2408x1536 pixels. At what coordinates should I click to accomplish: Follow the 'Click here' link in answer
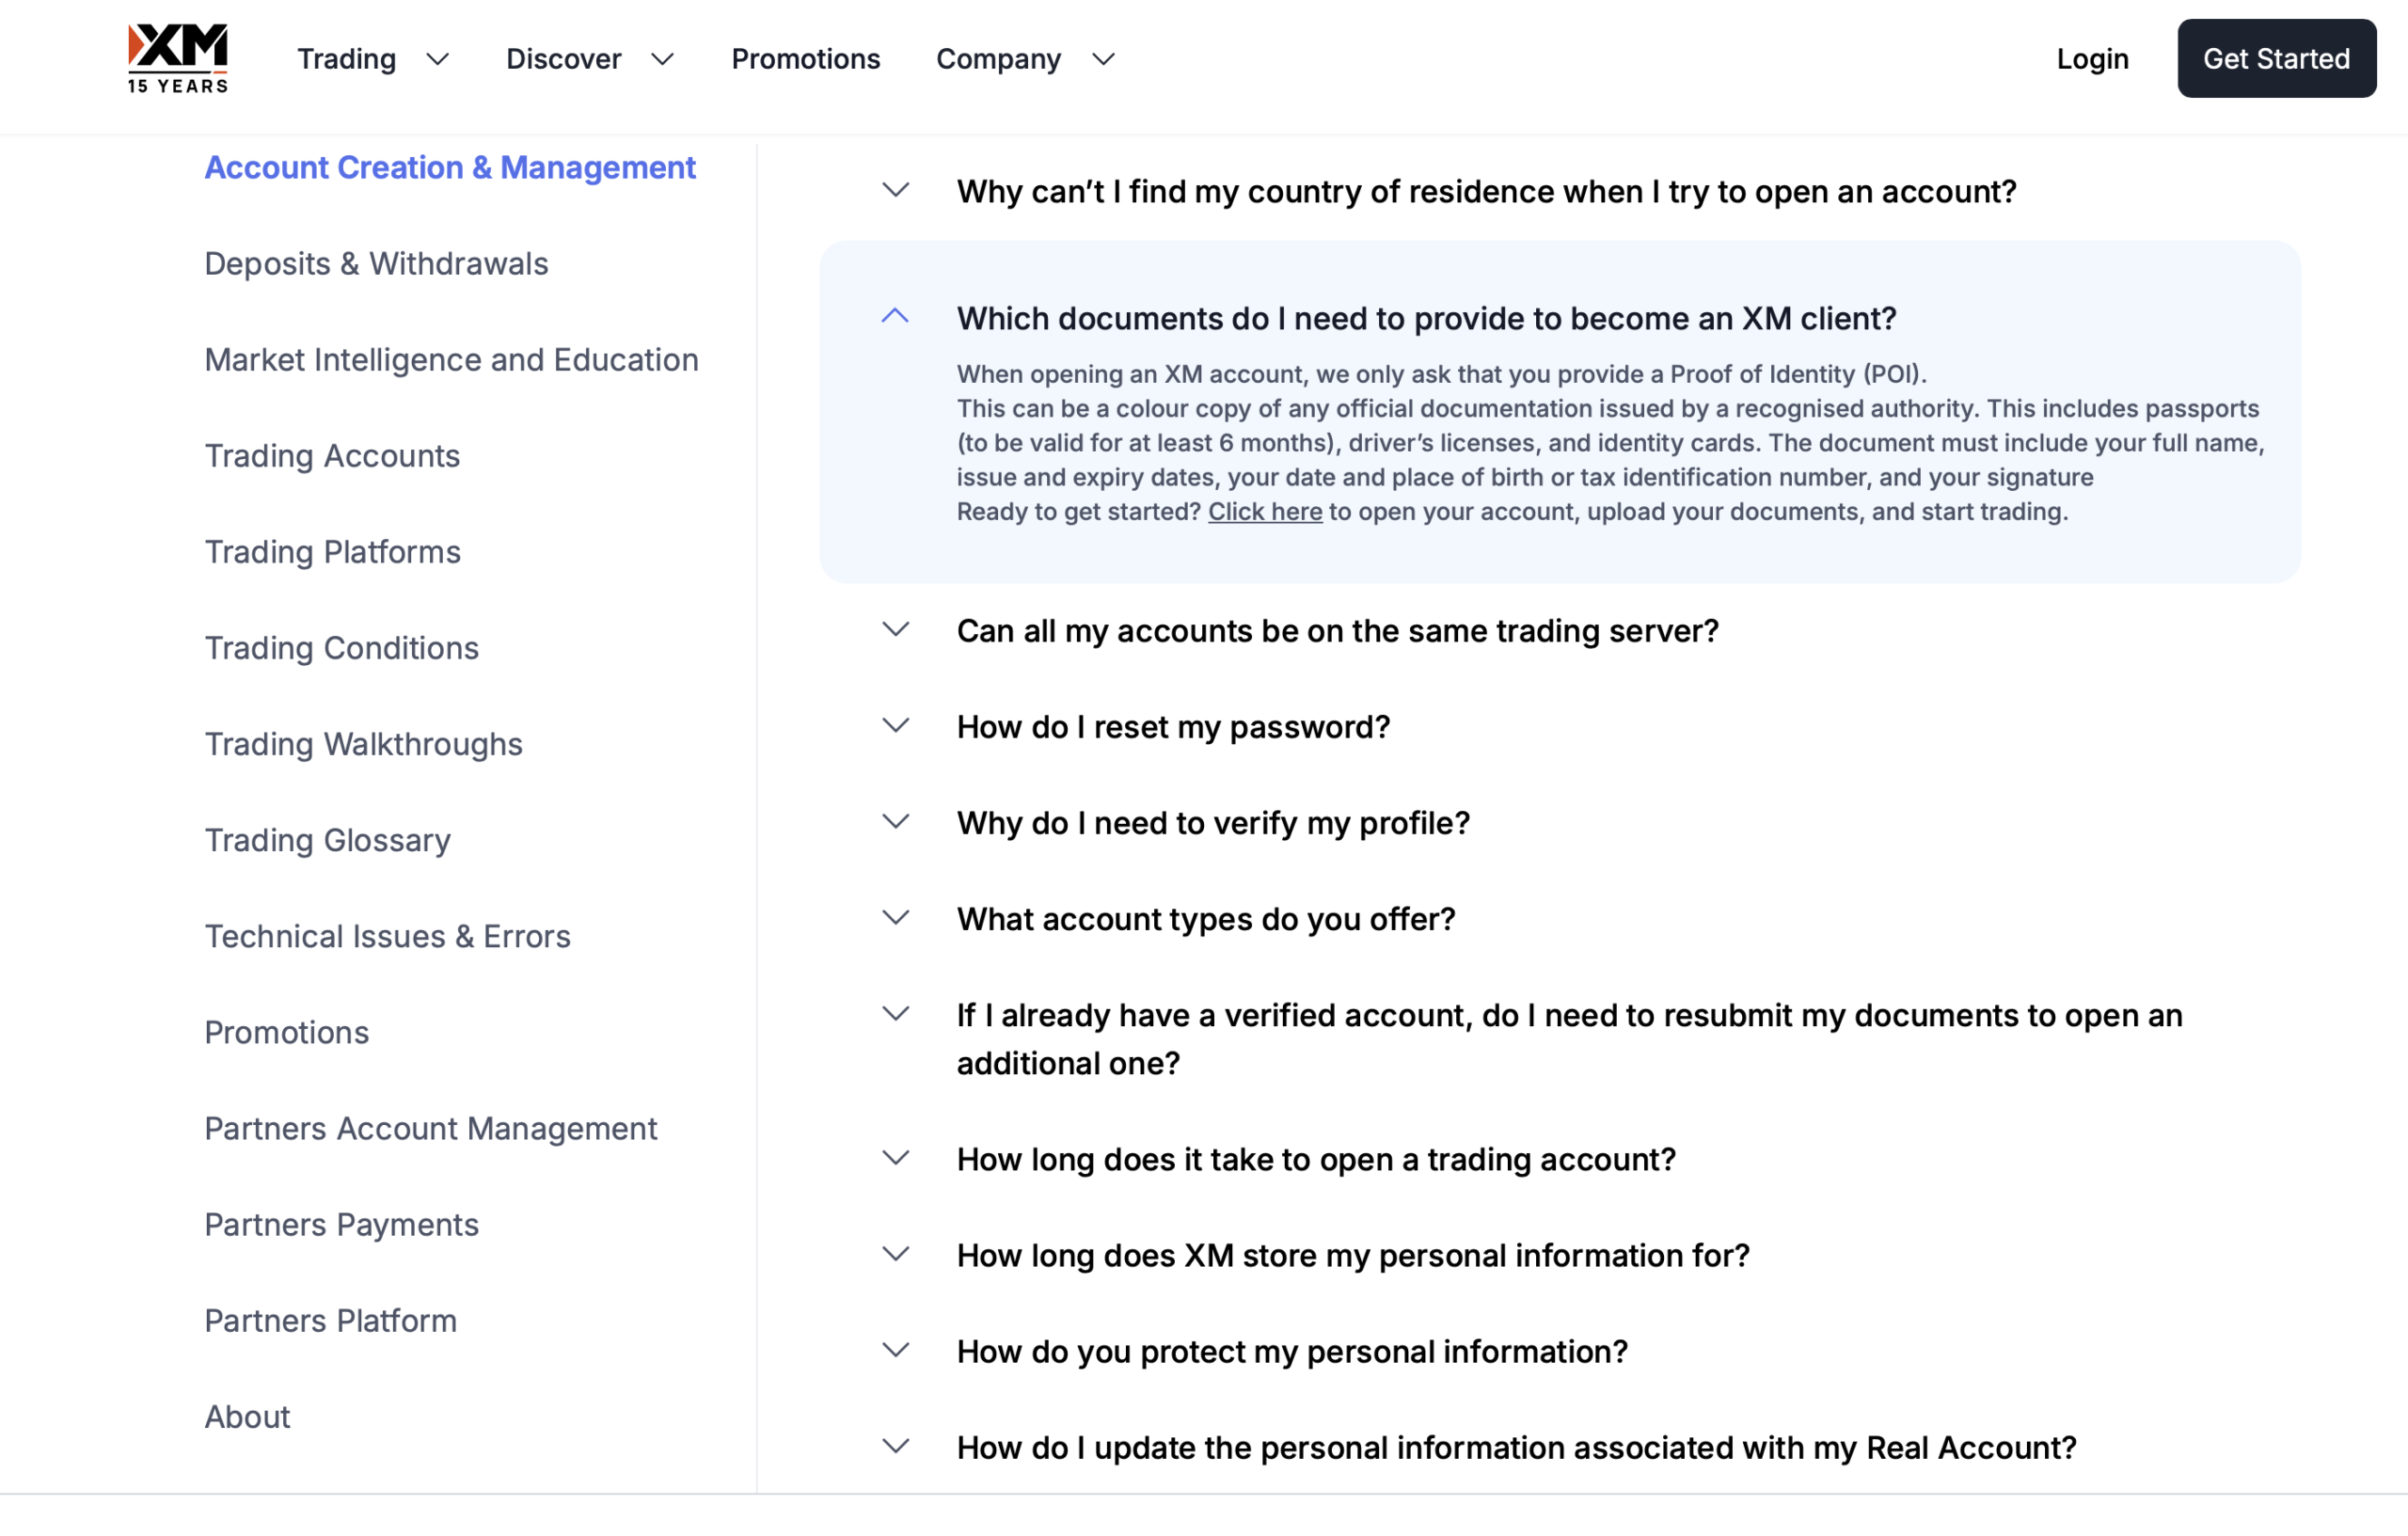[x=1264, y=512]
